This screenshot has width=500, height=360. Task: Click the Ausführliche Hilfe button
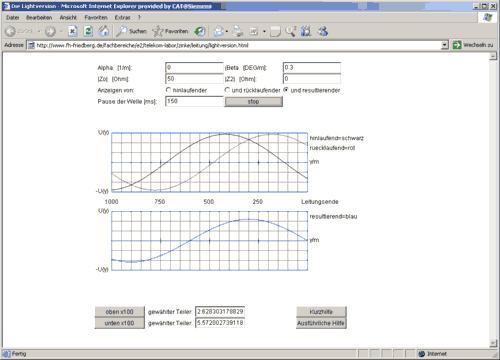321,323
